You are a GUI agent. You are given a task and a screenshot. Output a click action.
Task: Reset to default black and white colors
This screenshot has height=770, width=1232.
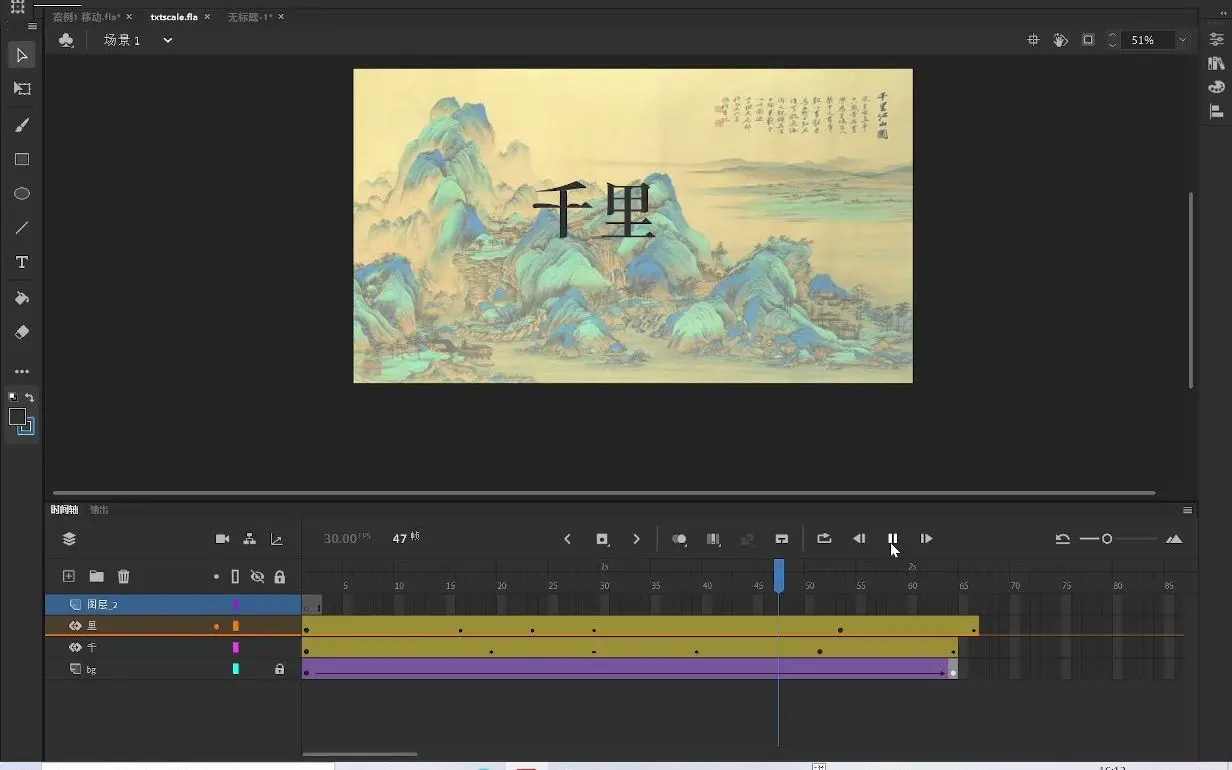pos(13,397)
